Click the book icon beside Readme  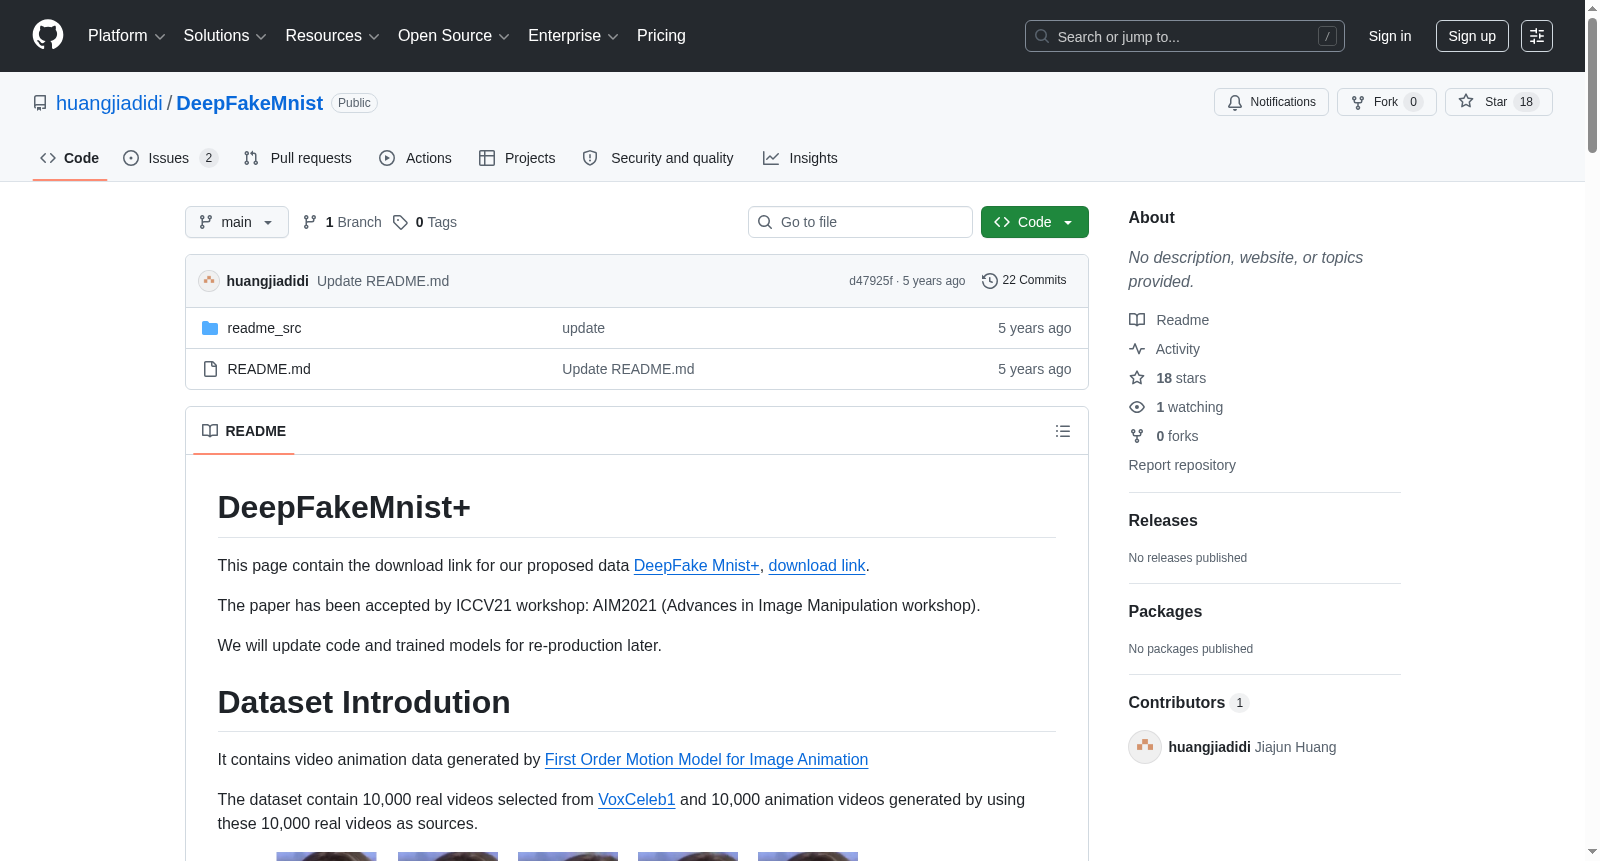(1137, 320)
